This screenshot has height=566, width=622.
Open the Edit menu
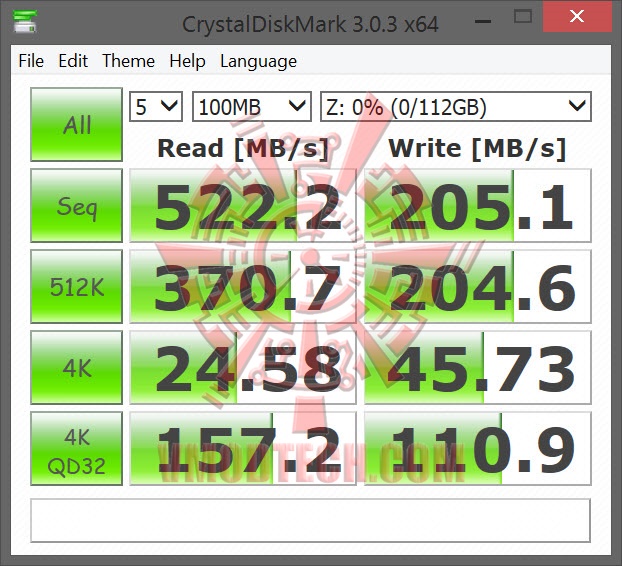pyautogui.click(x=73, y=61)
